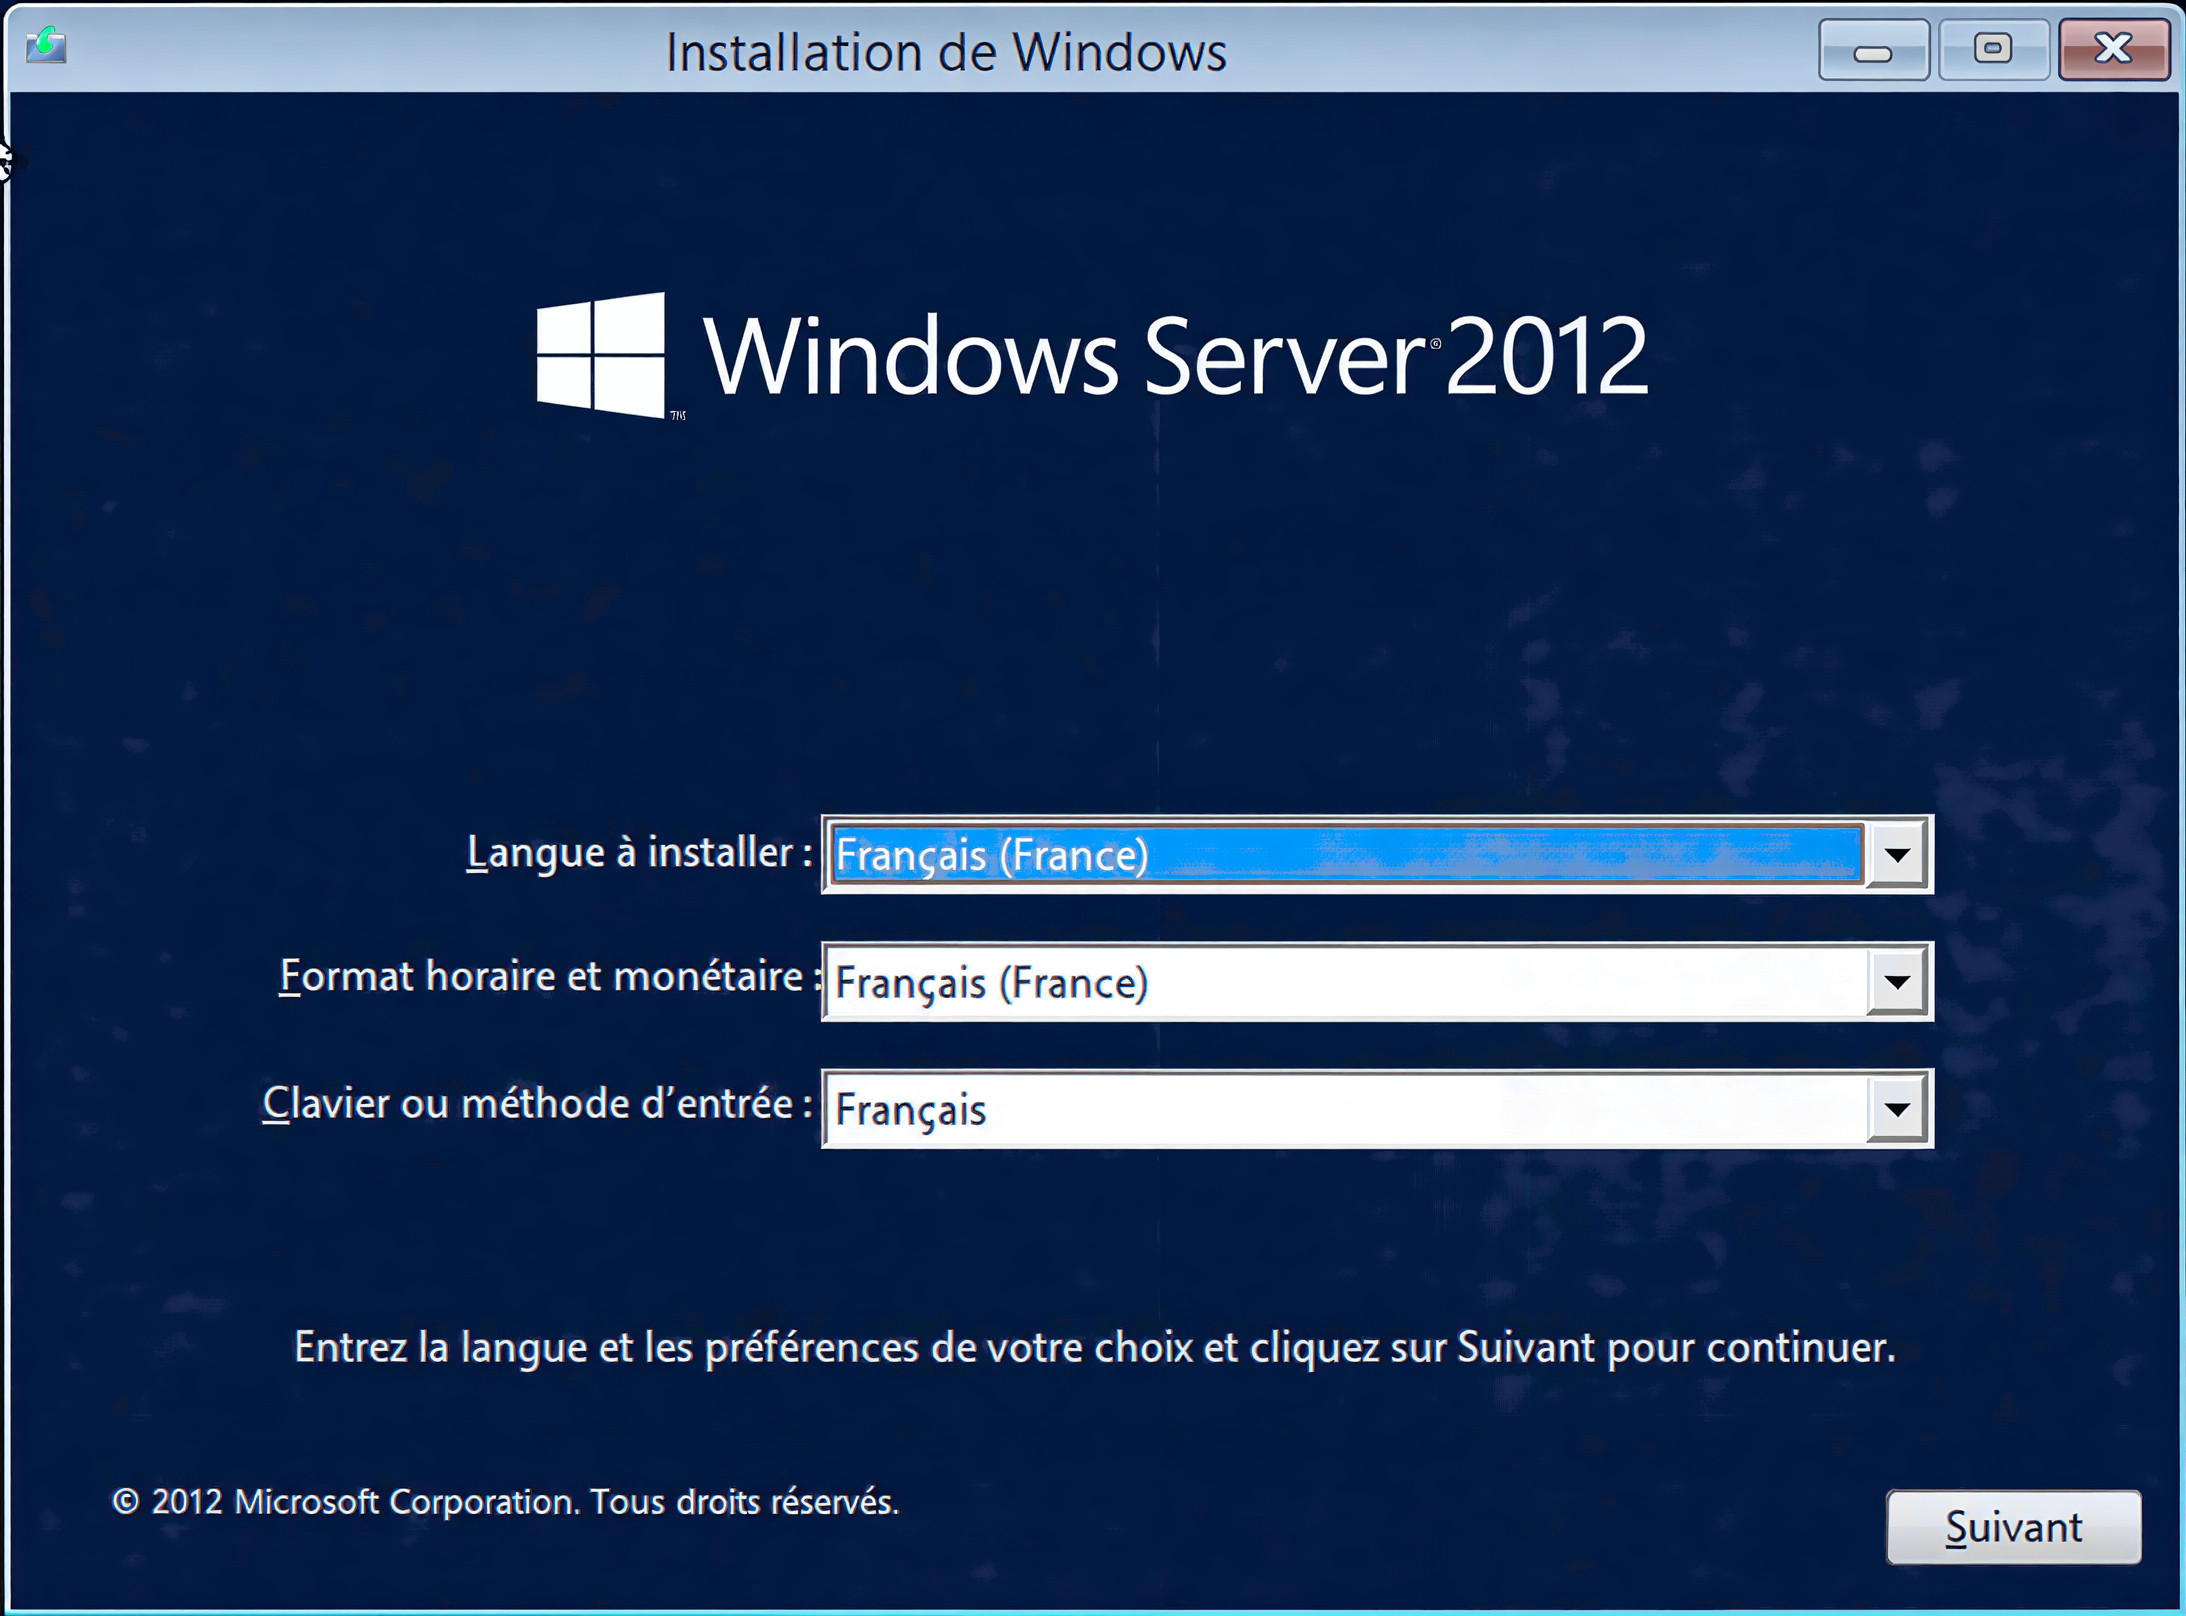Viewport: 2186px width, 1616px height.
Task: Click the Windows setup icon in title bar
Action: (46, 46)
